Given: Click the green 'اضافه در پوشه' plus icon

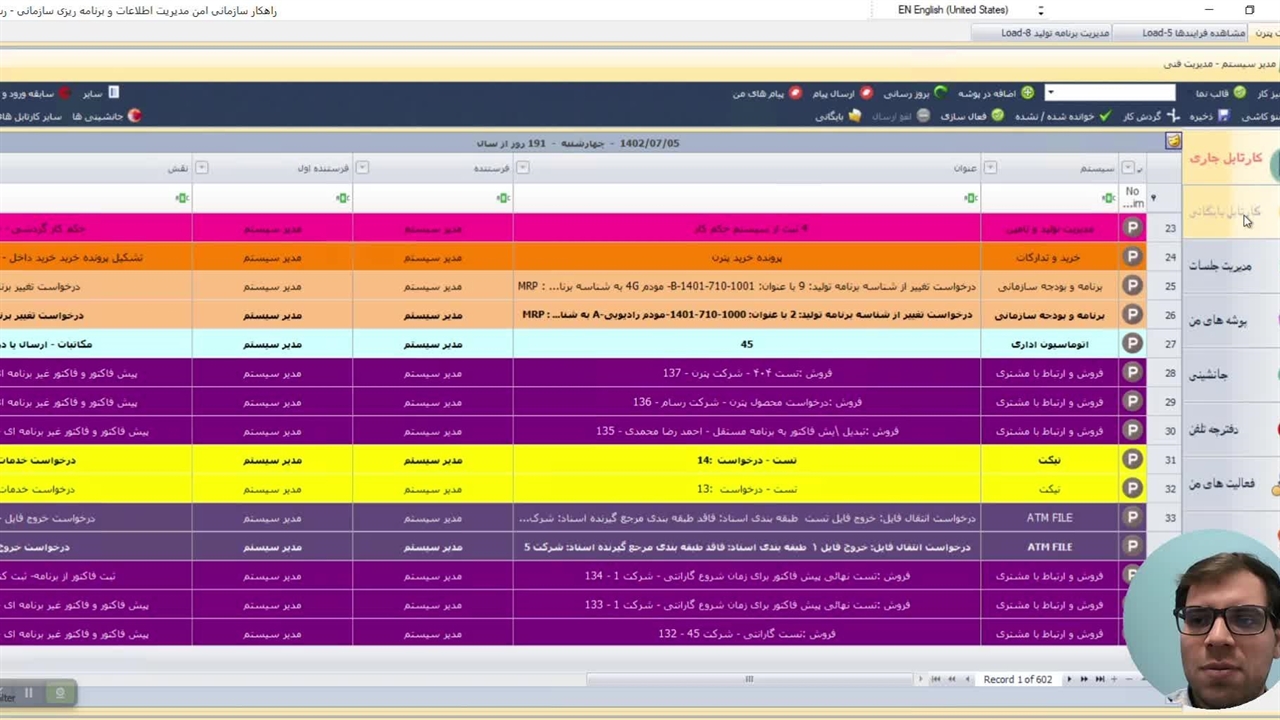Looking at the screenshot, I should (1027, 93).
